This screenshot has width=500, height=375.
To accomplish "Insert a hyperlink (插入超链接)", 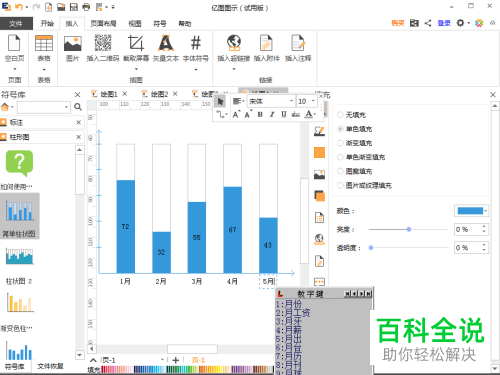I will coord(234,49).
